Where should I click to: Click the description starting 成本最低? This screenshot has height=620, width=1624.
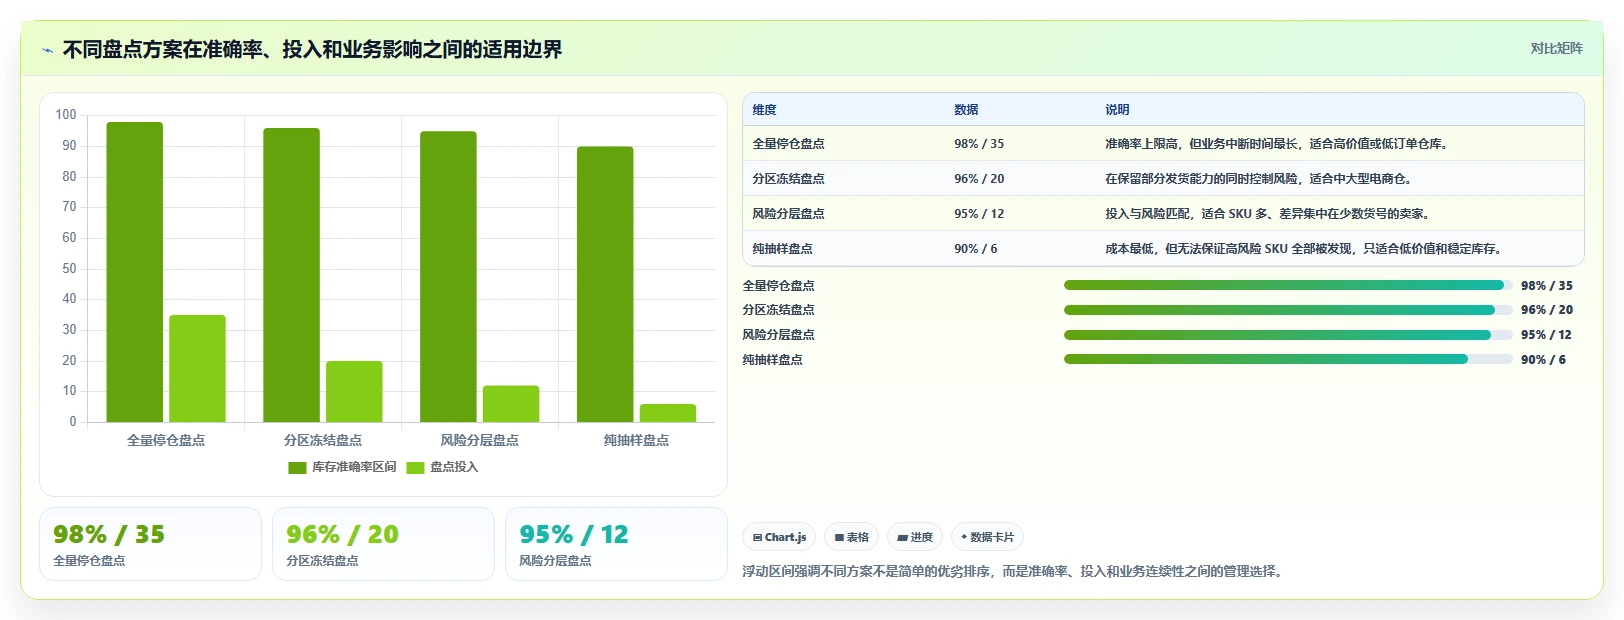tap(1304, 249)
